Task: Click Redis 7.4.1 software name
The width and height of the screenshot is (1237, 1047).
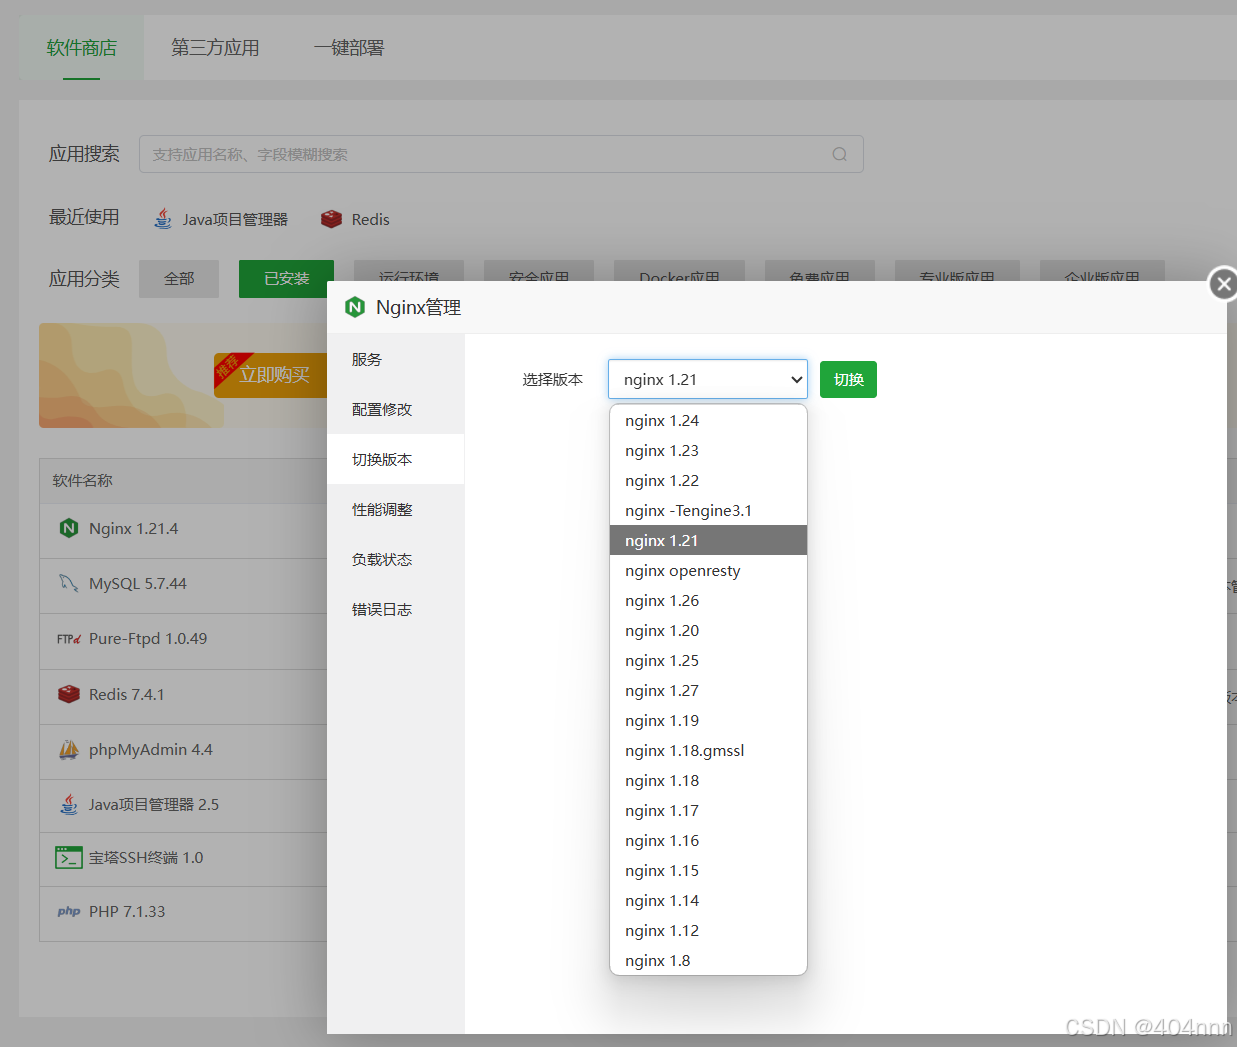Action: (127, 694)
